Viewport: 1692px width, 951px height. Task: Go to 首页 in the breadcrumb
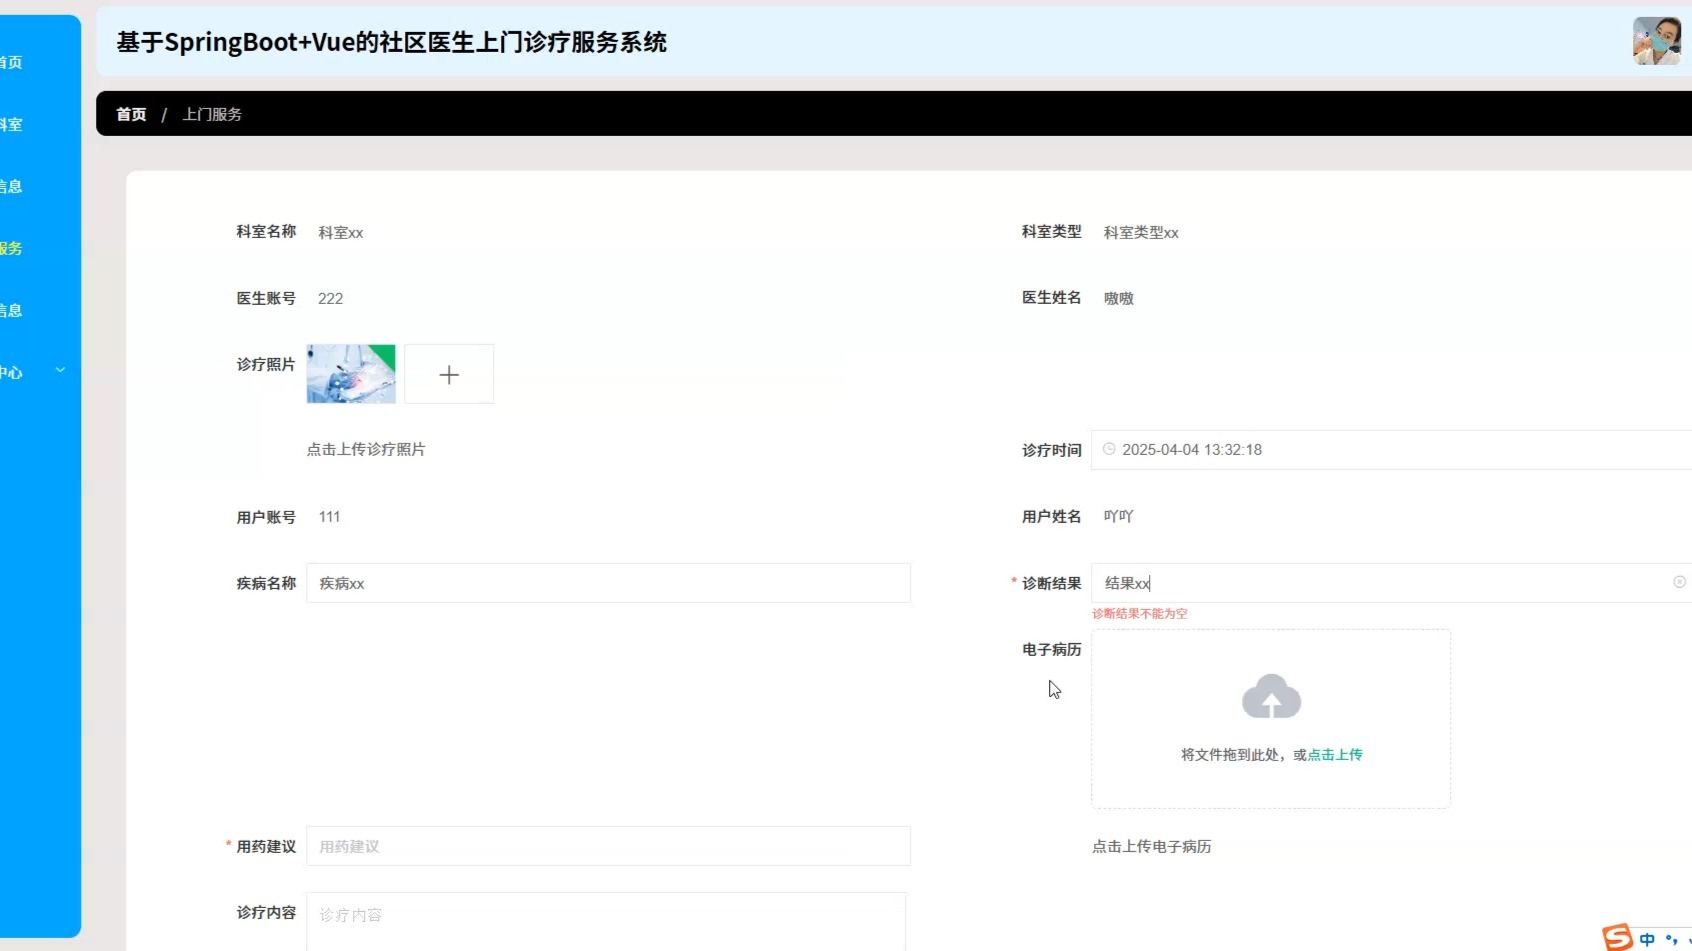131,114
